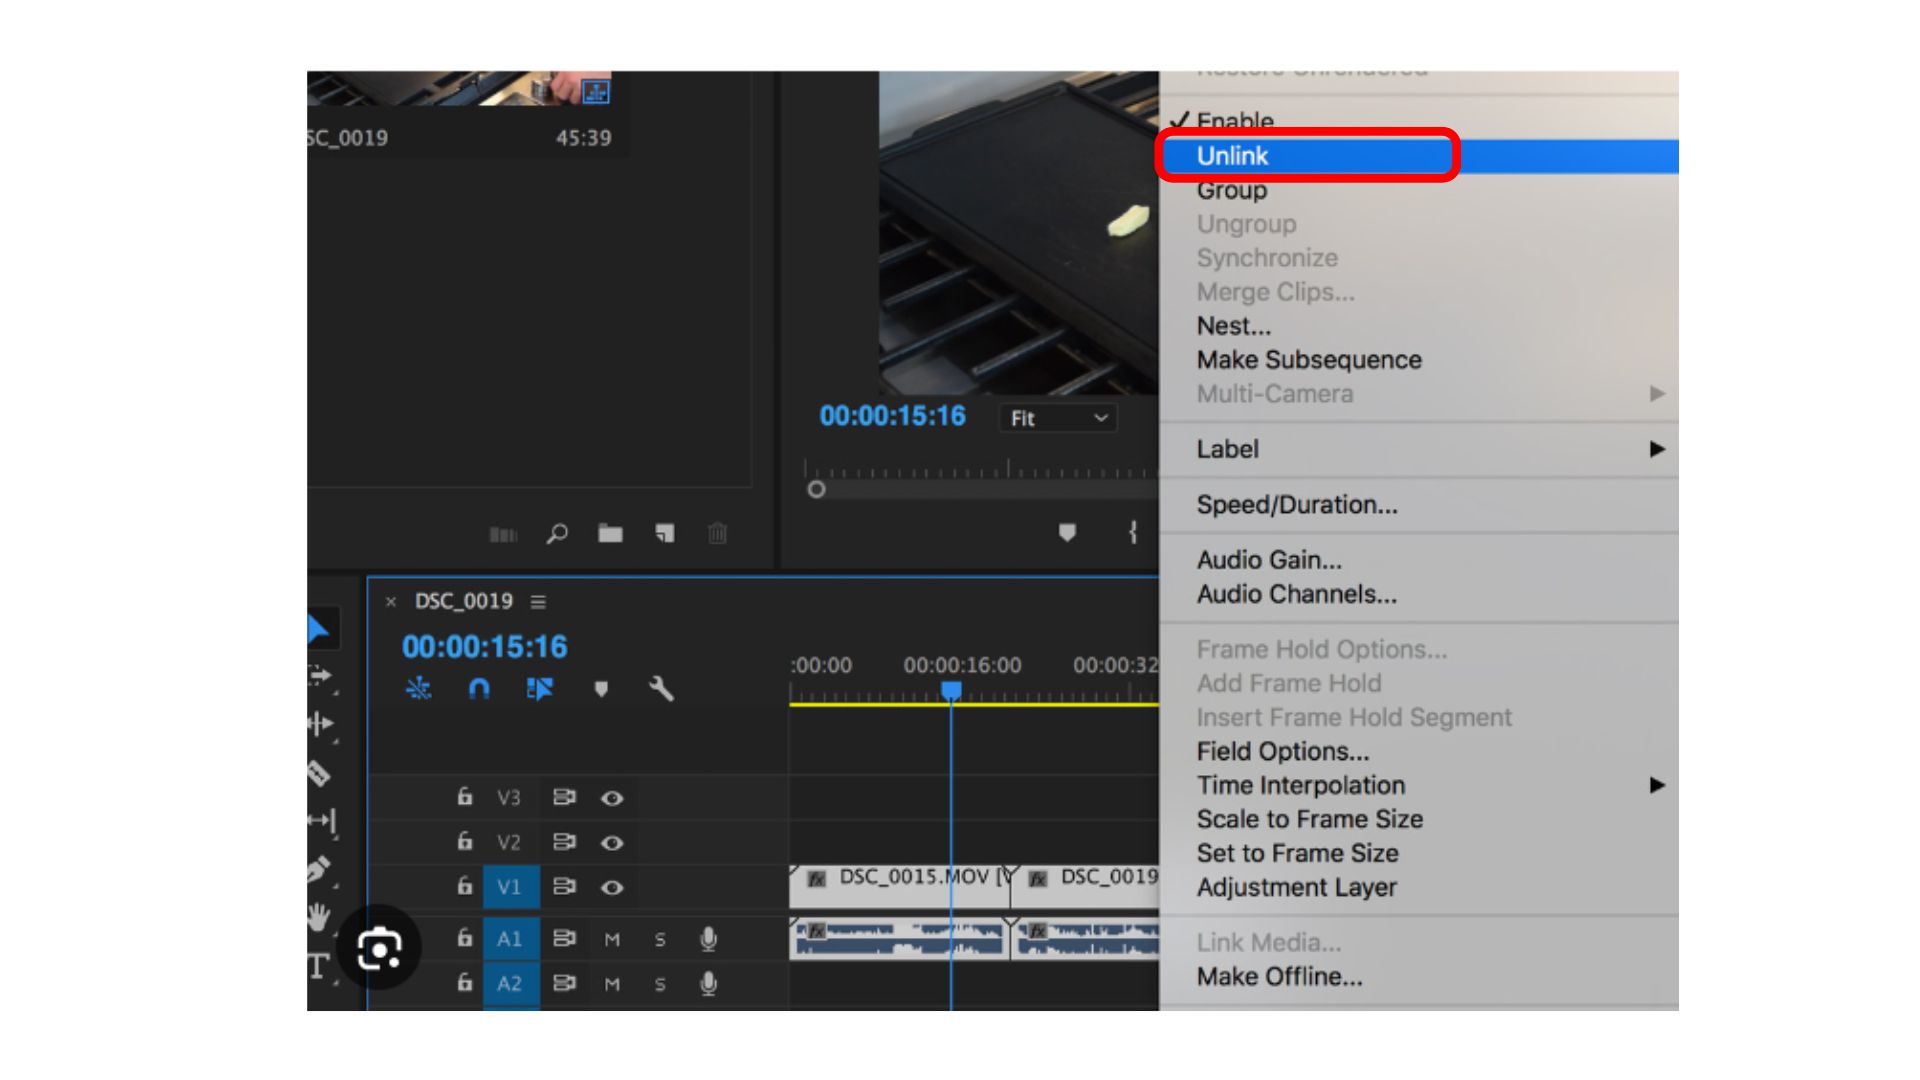Select the Pen tool
1920x1080 pixels.
(318, 868)
